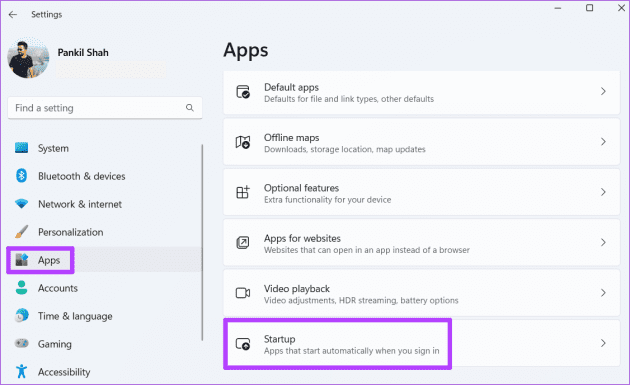Viewport: 630px width, 385px height.
Task: Open Apps for websites title
Action: click(302, 238)
